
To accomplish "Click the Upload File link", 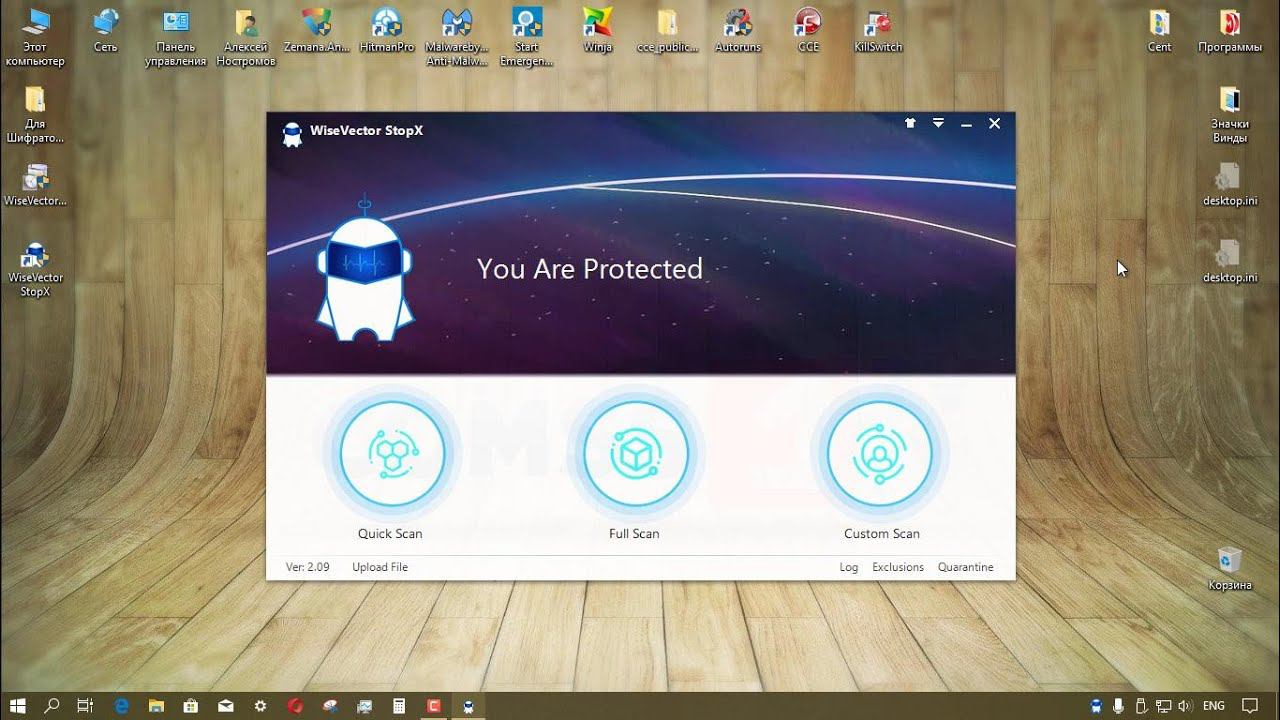I will click(x=380, y=567).
